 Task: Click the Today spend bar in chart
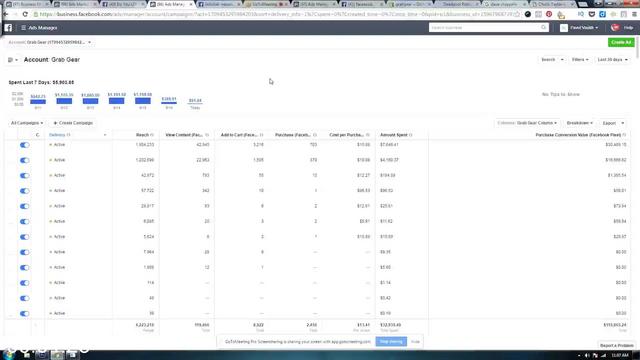click(x=195, y=104)
